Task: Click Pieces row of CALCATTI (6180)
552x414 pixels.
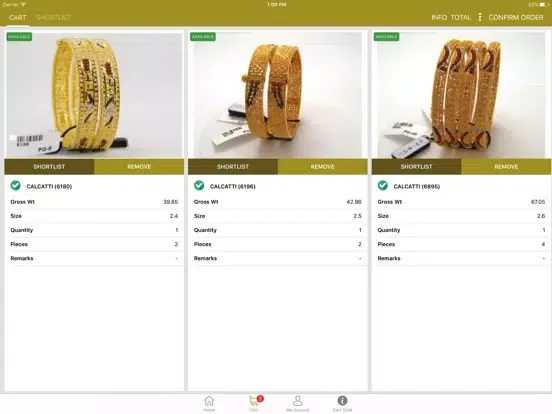Action: coord(94,244)
